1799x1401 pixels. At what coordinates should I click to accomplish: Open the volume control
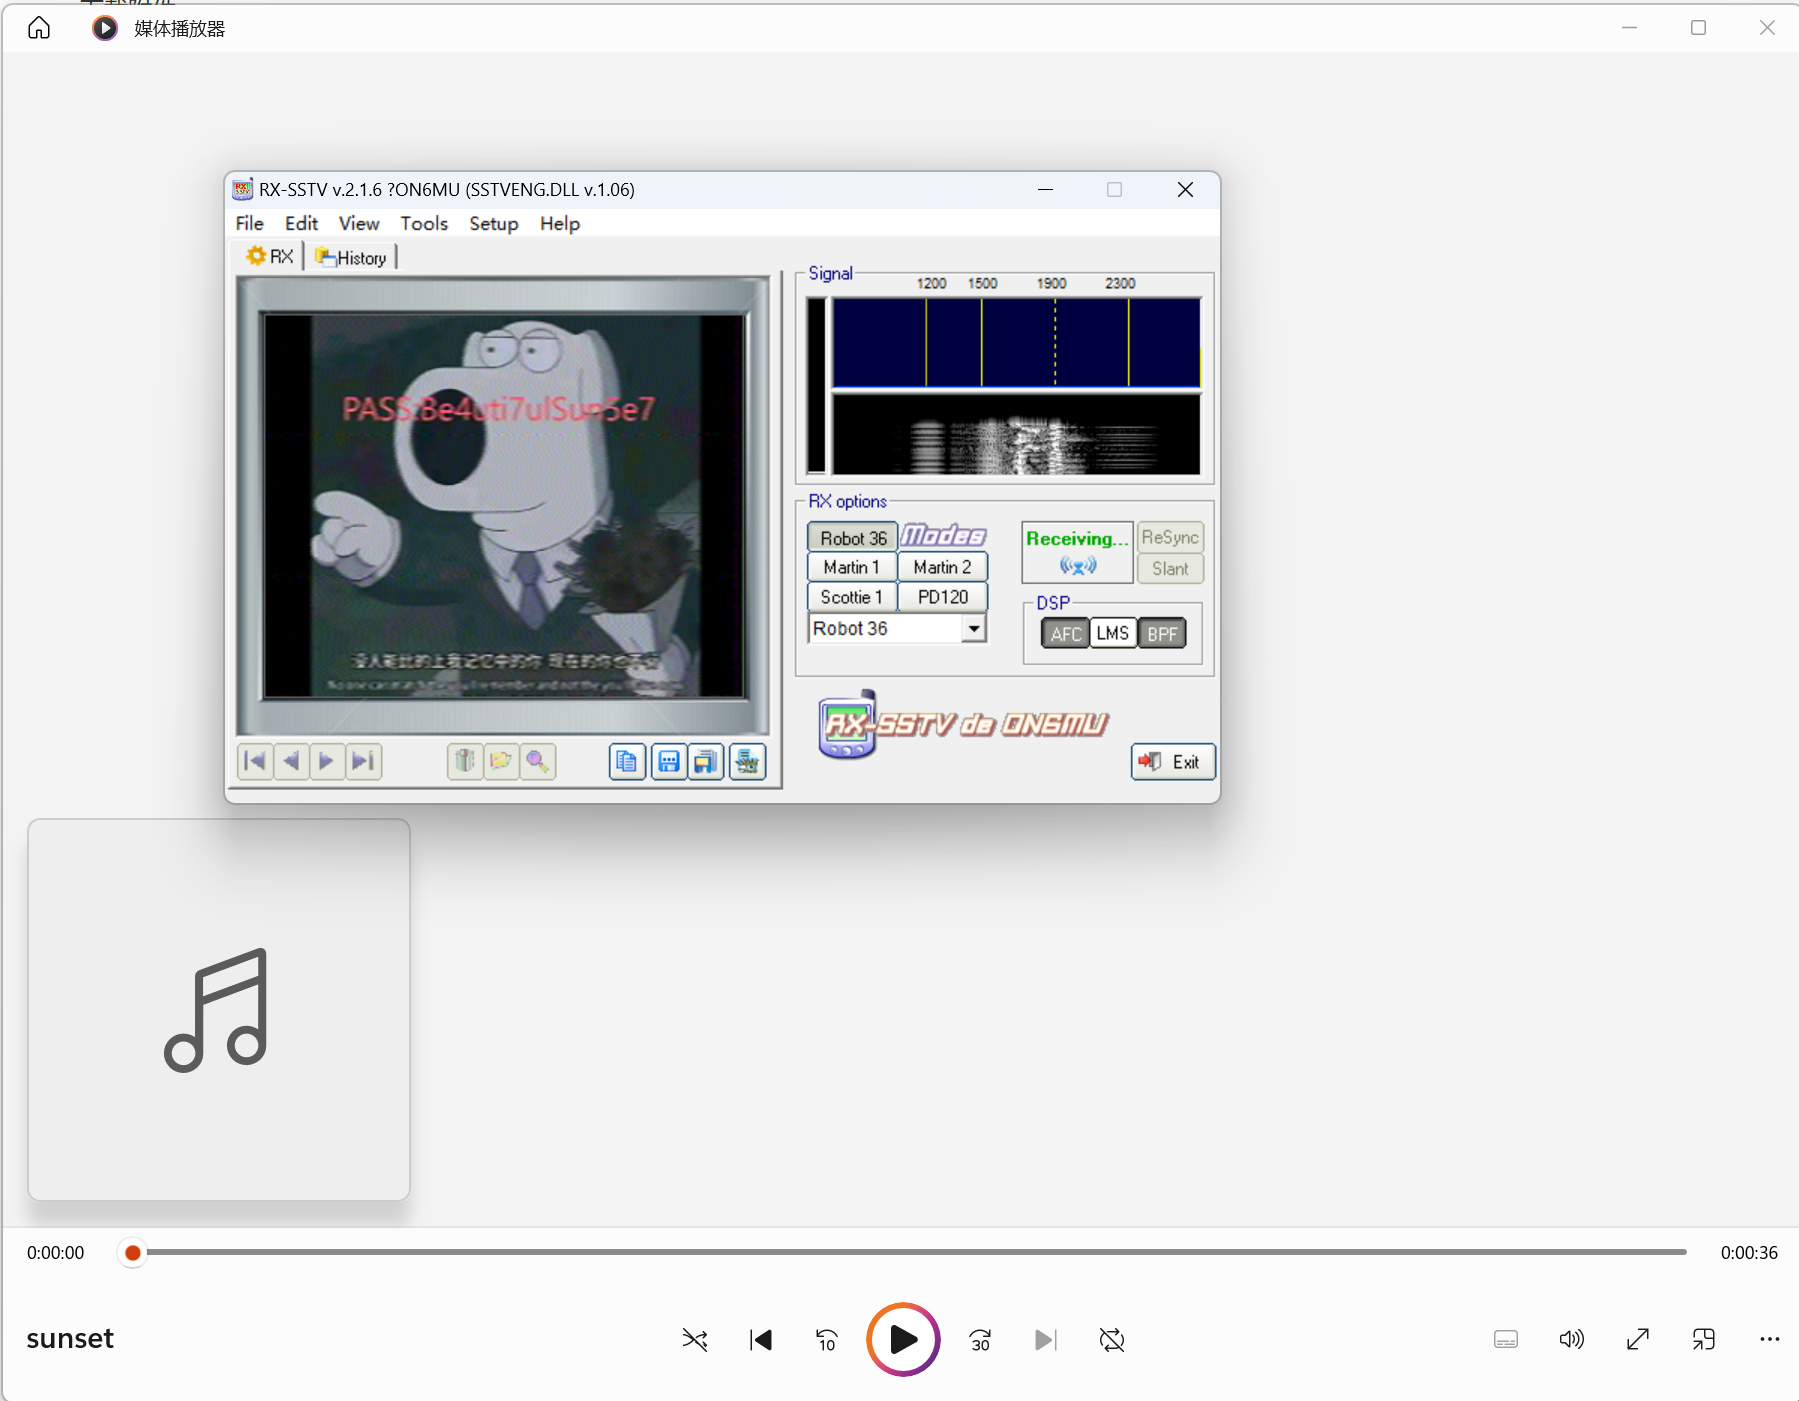[1572, 1339]
